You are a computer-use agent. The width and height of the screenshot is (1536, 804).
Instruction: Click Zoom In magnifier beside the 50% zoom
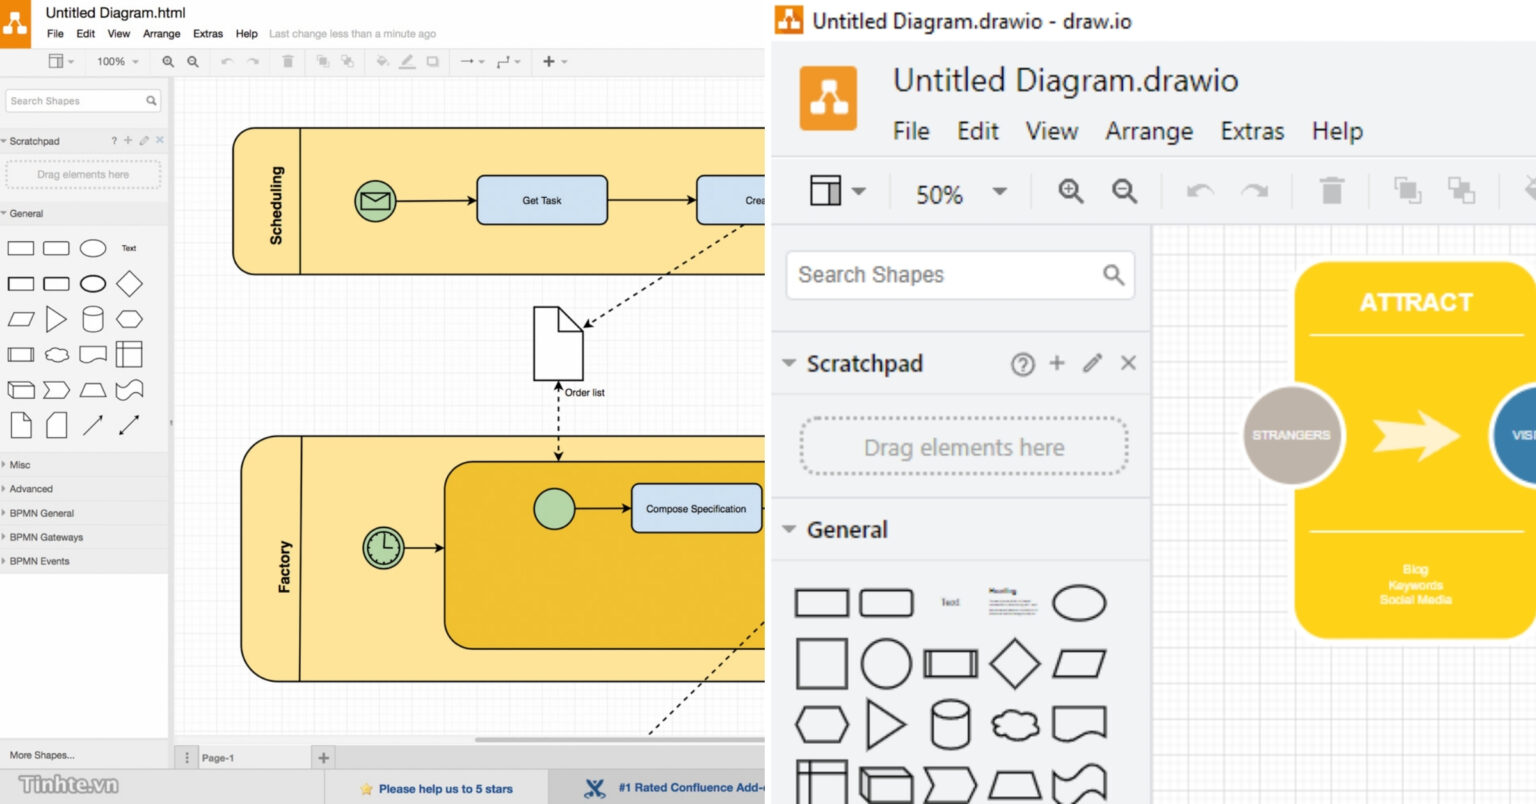click(x=1071, y=191)
